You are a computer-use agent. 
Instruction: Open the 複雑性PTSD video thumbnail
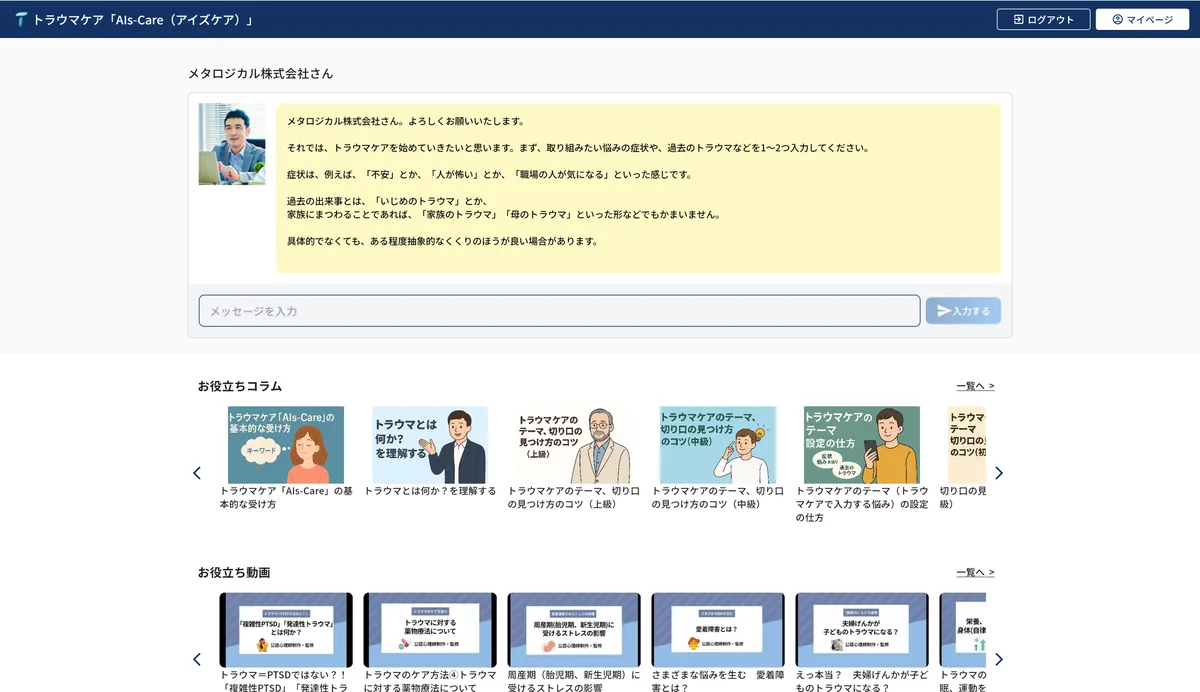pyautogui.click(x=286, y=630)
